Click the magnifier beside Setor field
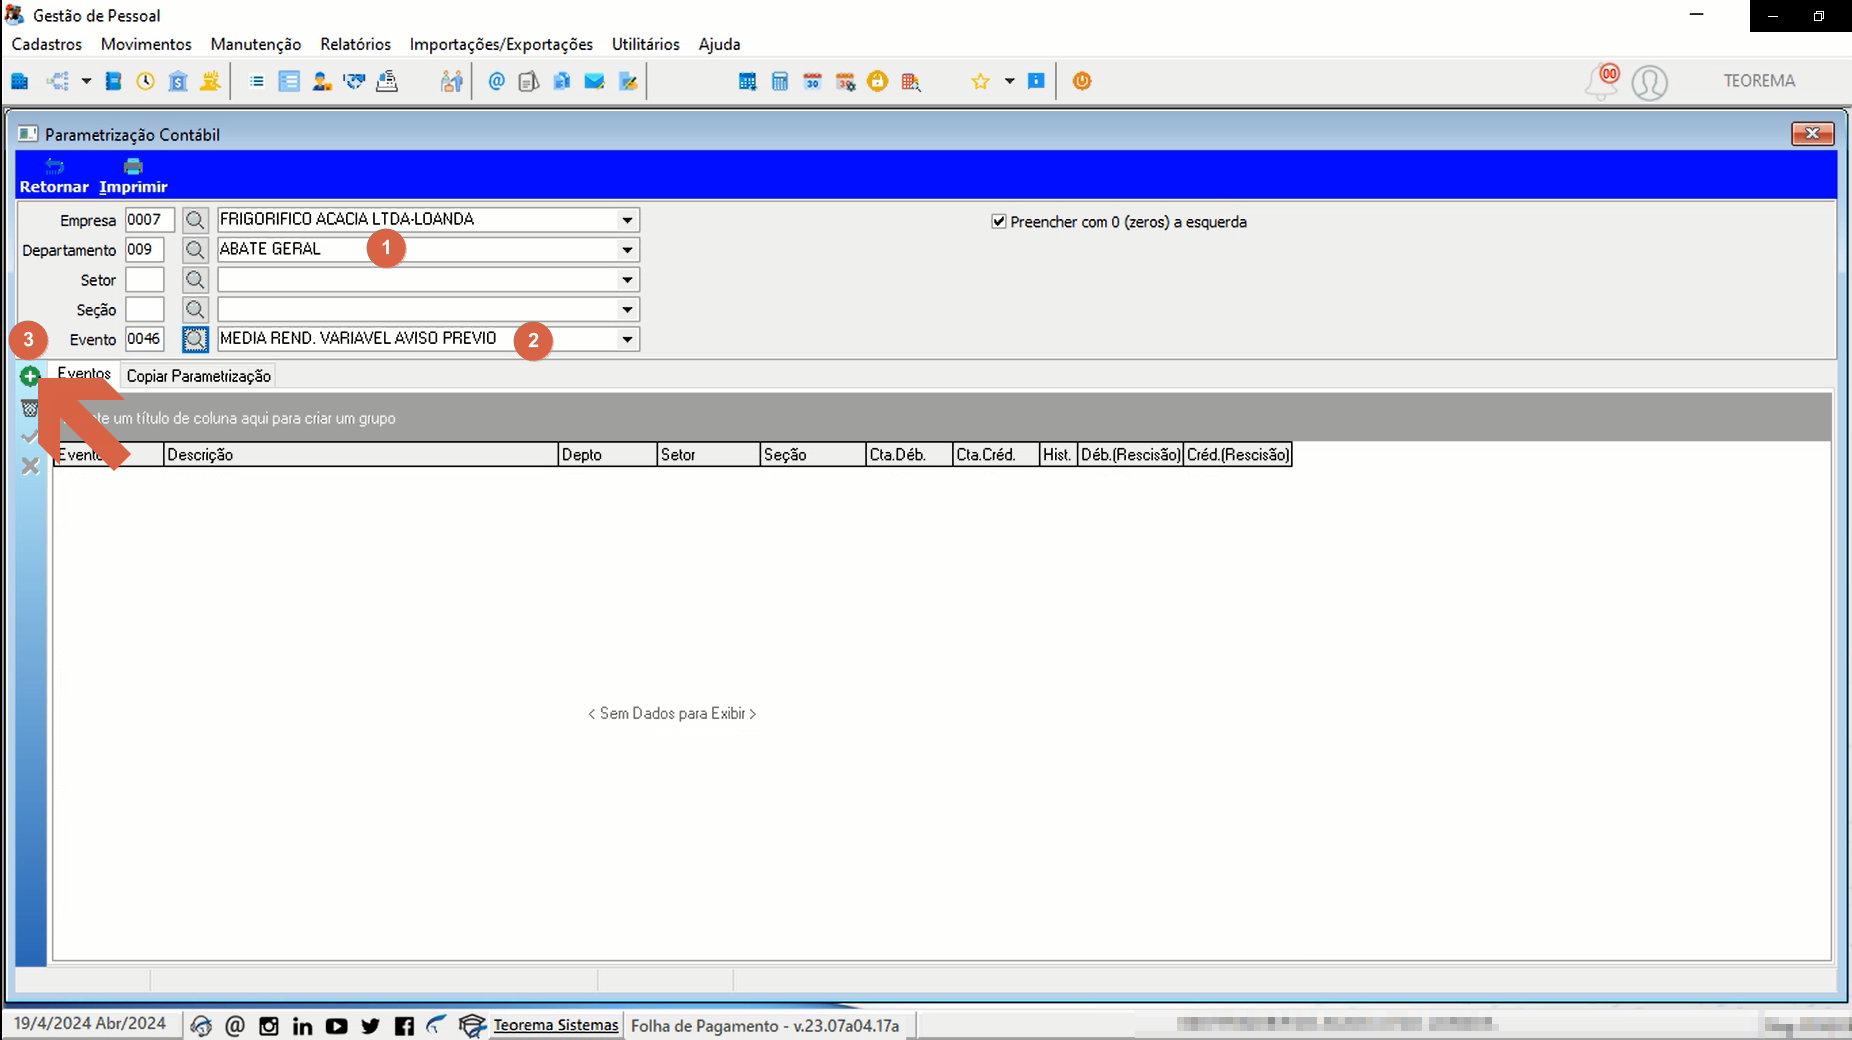This screenshot has height=1040, width=1852. (195, 280)
